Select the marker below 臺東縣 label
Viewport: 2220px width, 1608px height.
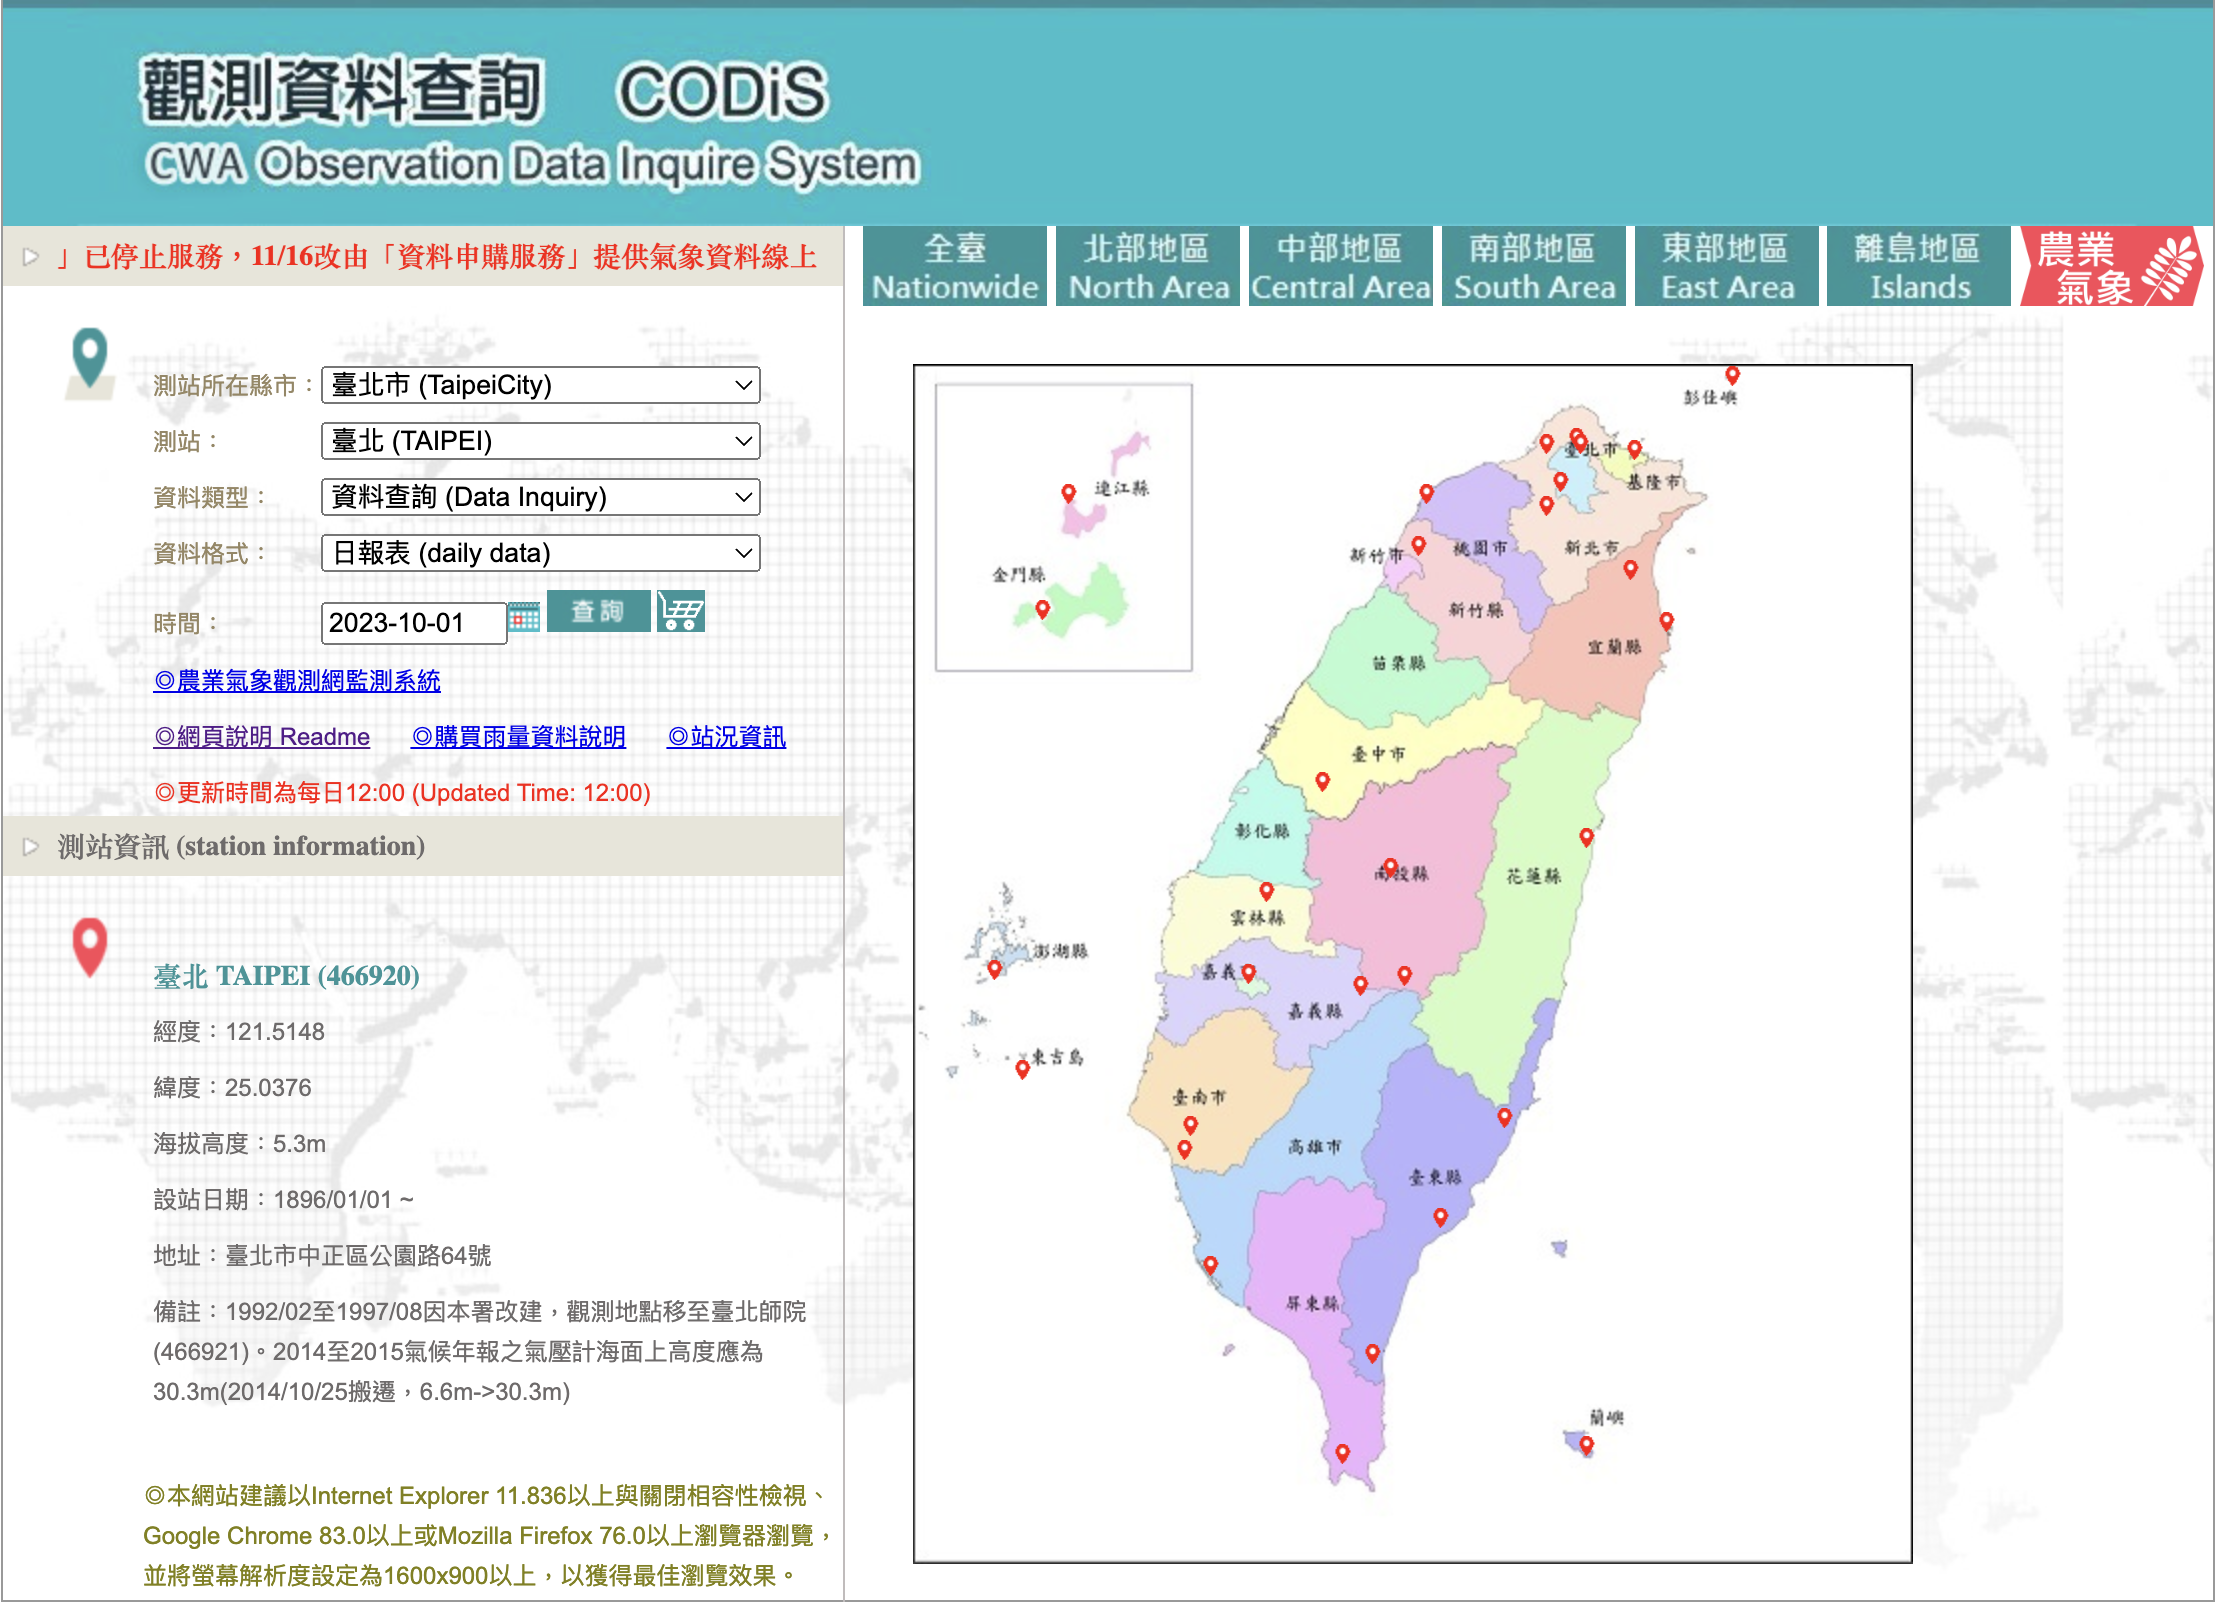1441,1217
